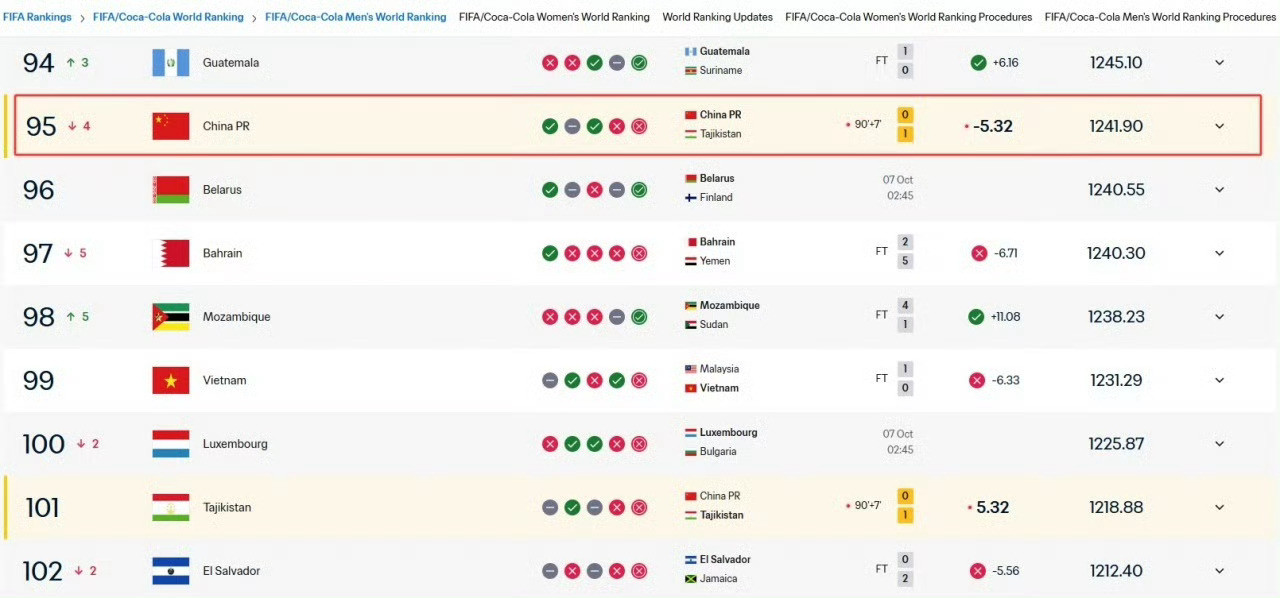
Task: Click the Mozambique flag icon
Action: click(x=170, y=317)
